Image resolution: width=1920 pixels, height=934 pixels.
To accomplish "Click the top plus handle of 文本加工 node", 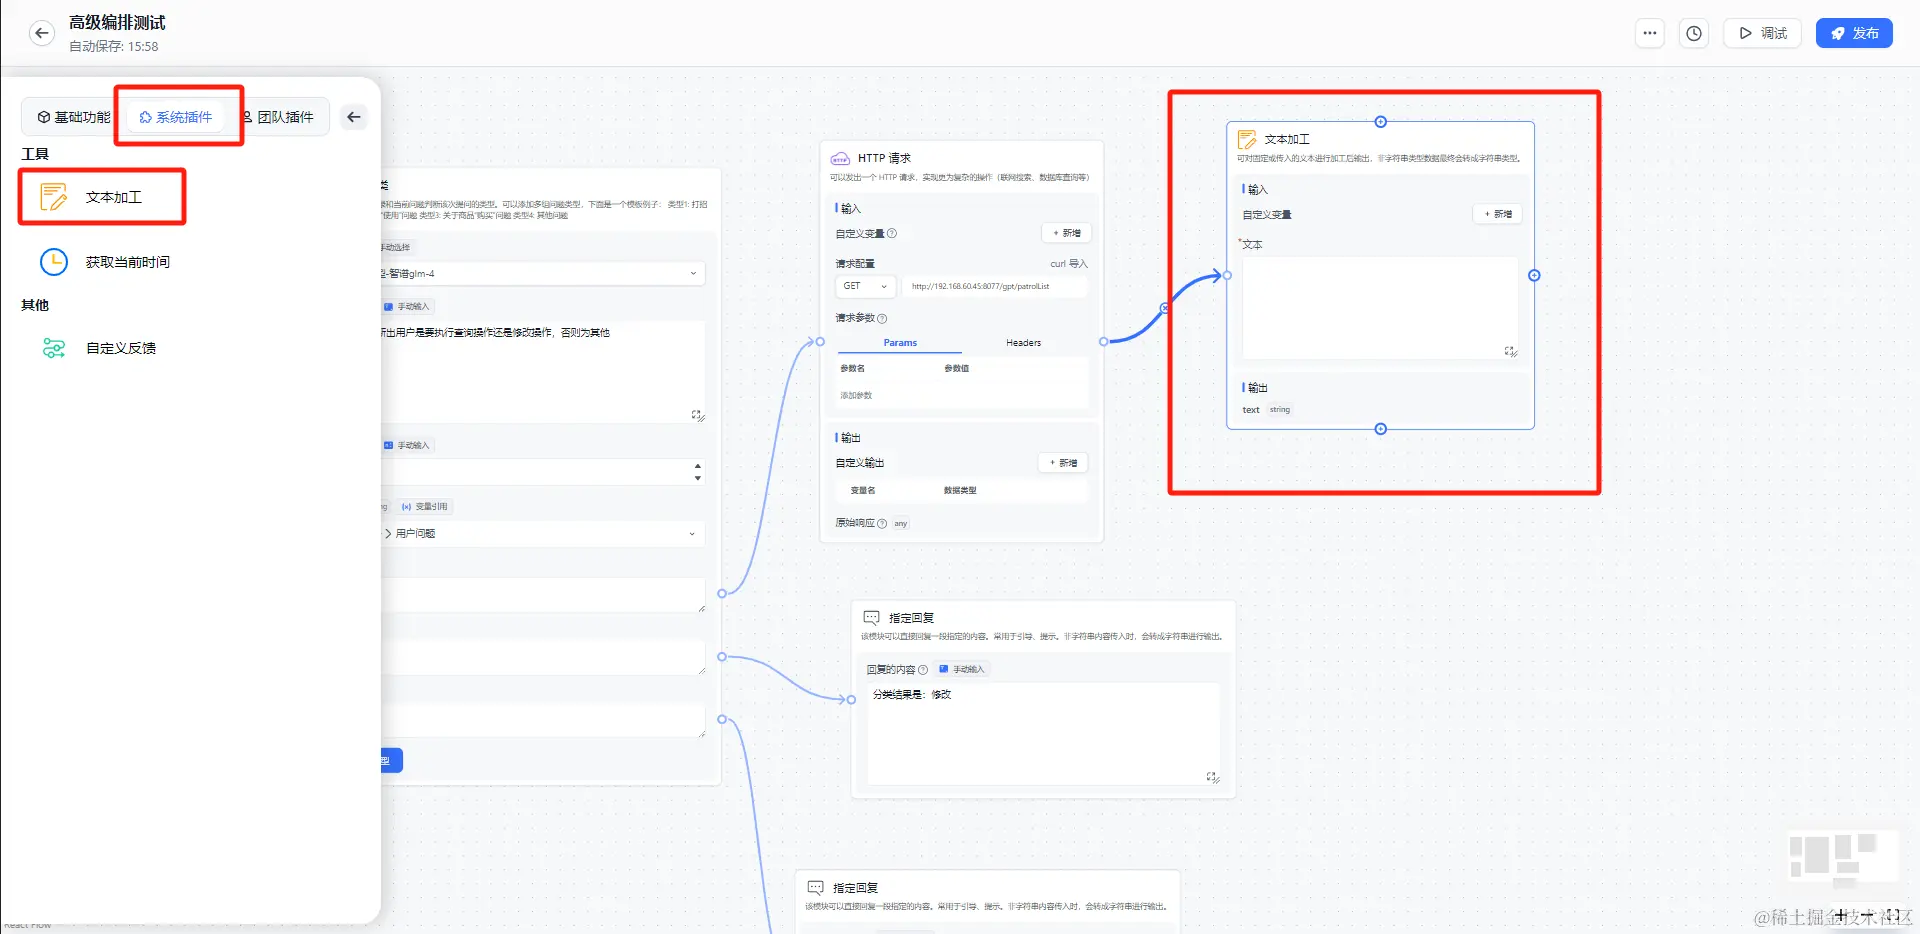I will (x=1381, y=122).
